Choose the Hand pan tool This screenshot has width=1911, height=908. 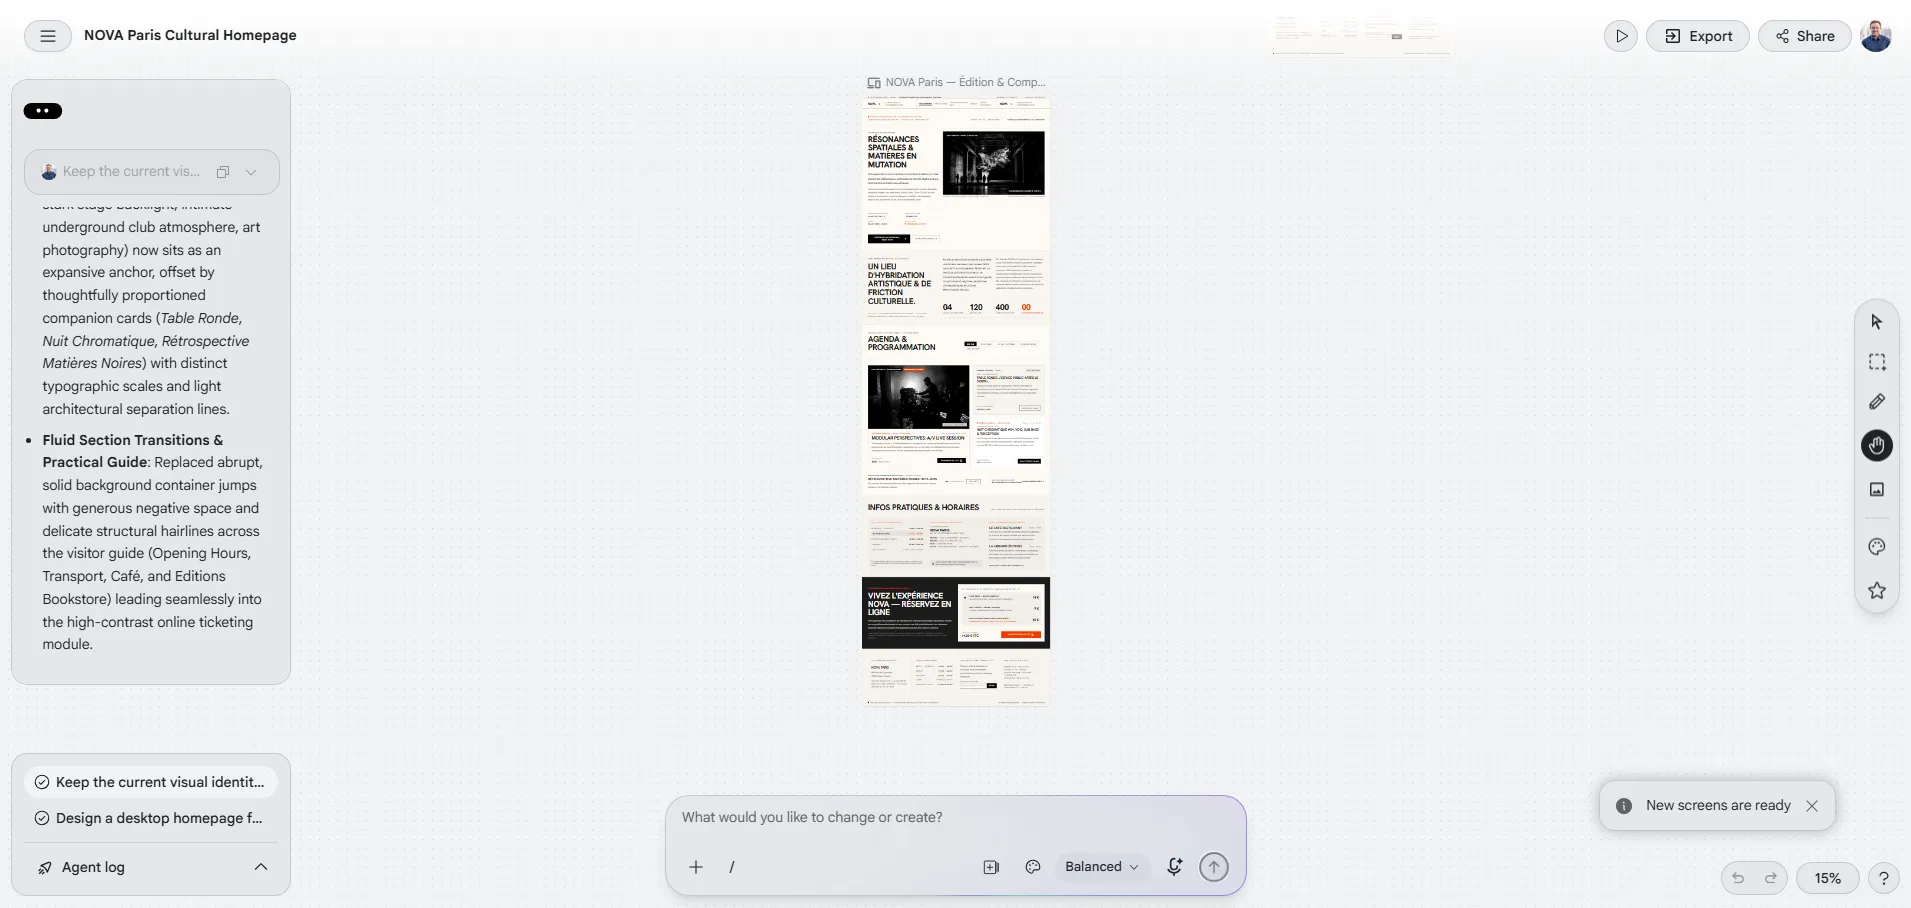pyautogui.click(x=1877, y=446)
